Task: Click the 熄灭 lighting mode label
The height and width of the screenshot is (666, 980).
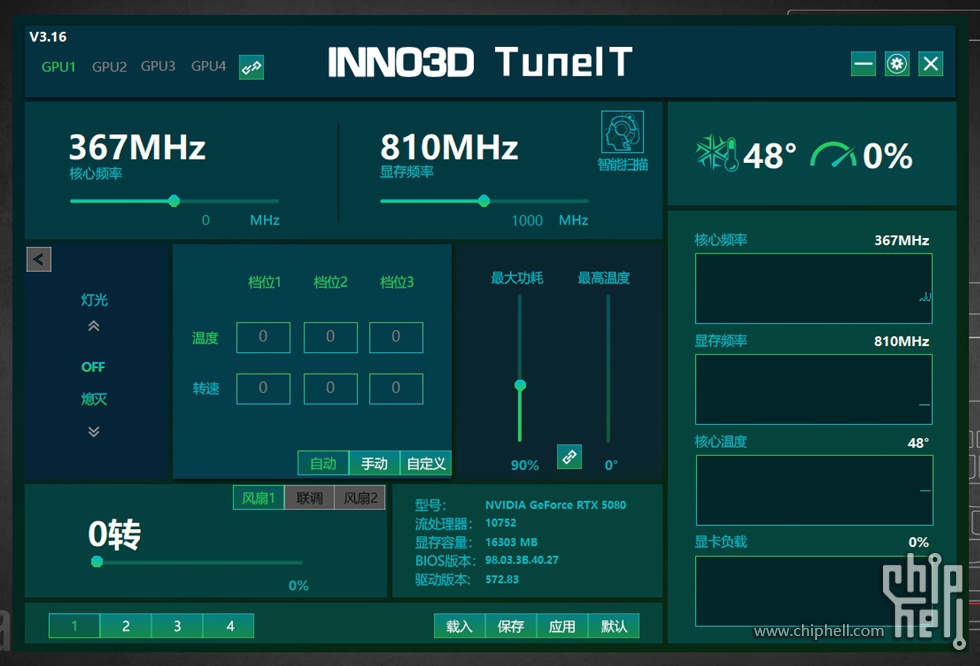Action: 94,399
